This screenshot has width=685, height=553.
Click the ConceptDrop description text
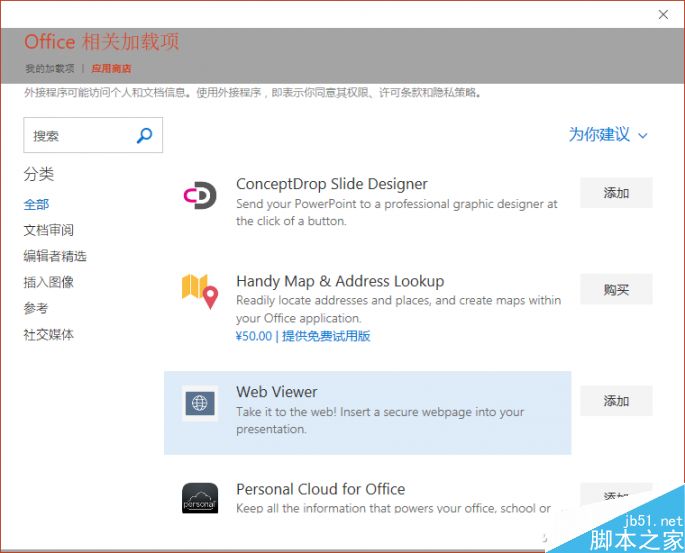tap(397, 212)
